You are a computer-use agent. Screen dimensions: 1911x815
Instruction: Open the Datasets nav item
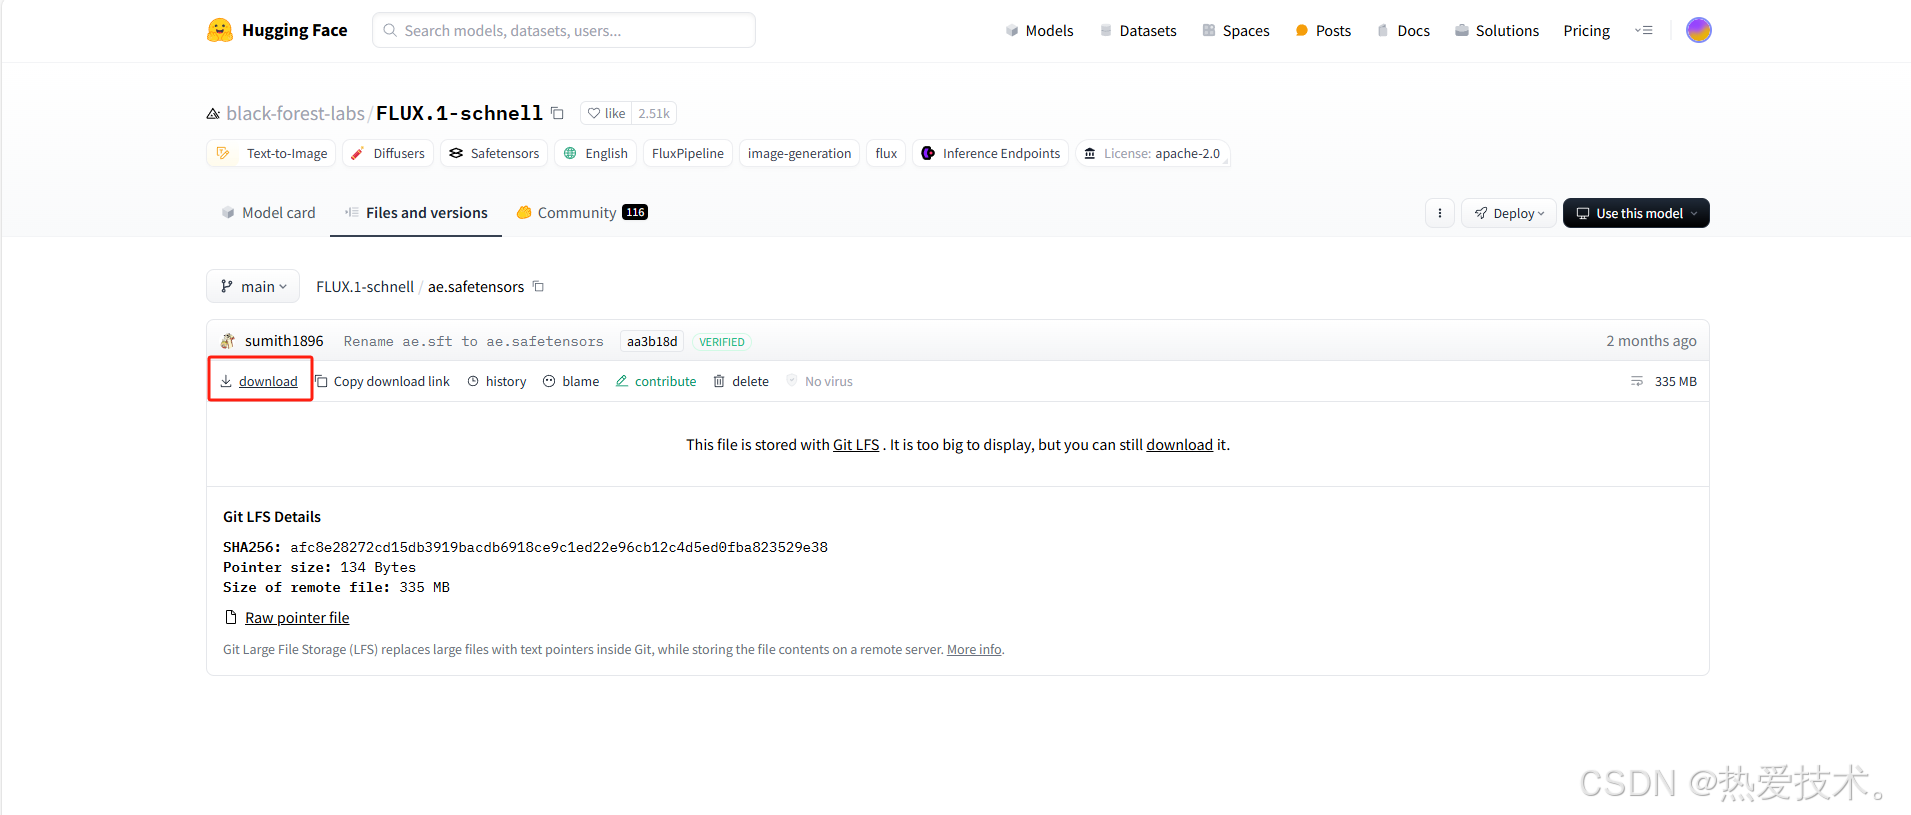click(x=1138, y=31)
